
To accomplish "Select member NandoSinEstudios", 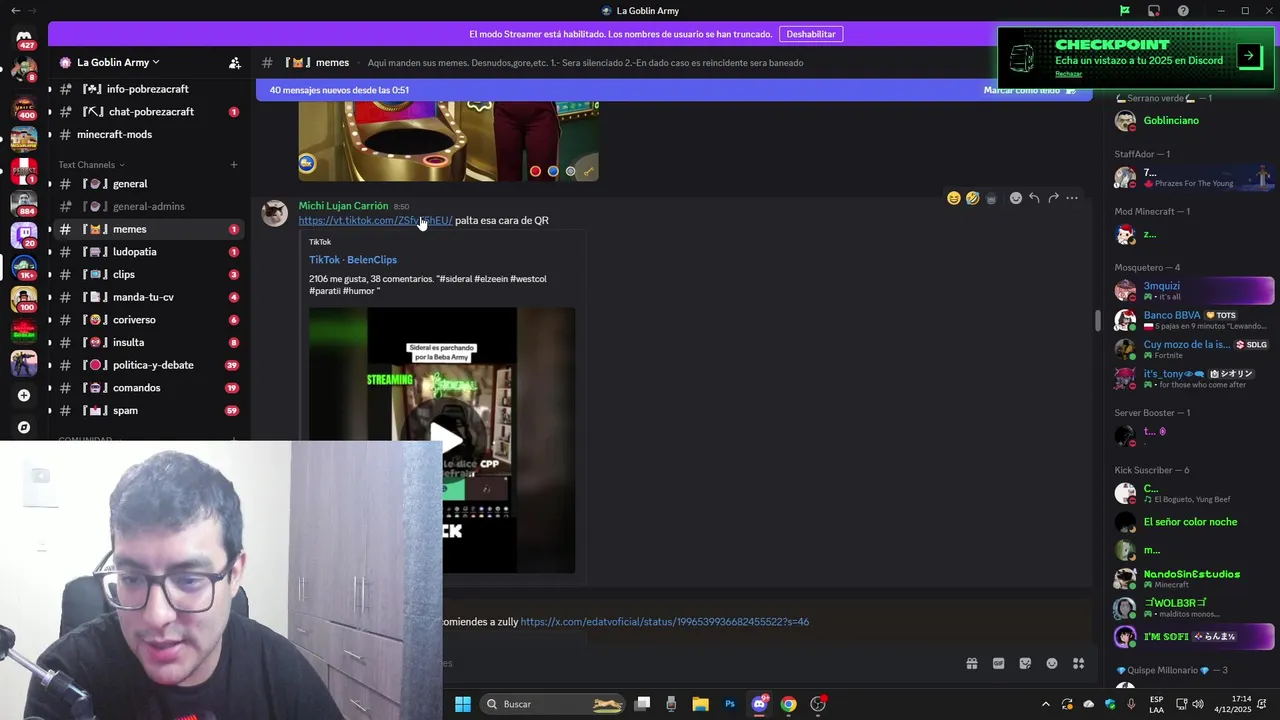I will (x=1194, y=578).
